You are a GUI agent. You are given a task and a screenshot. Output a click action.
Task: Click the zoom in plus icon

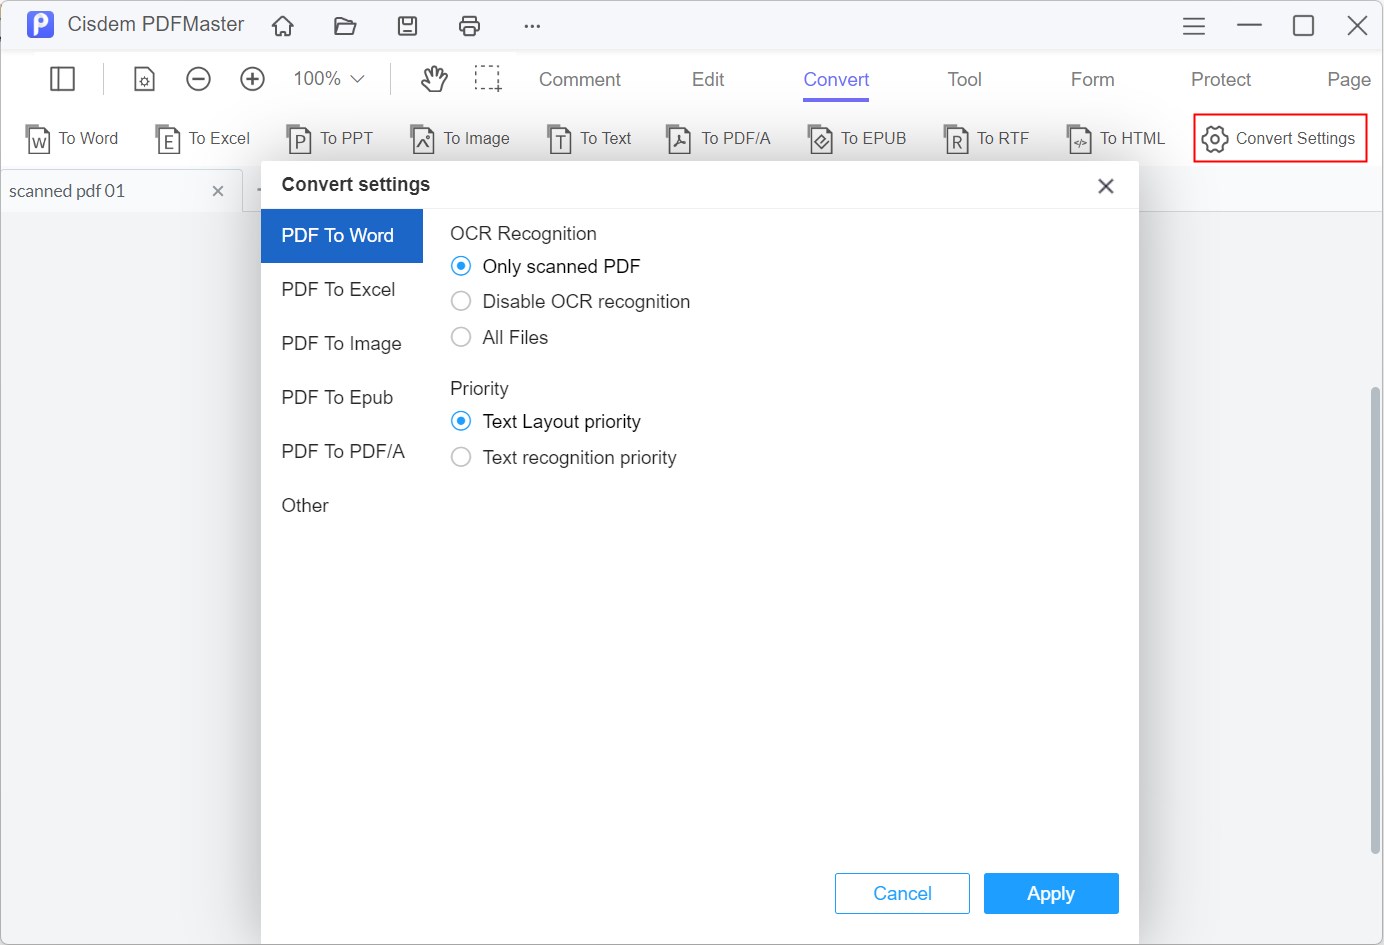252,79
